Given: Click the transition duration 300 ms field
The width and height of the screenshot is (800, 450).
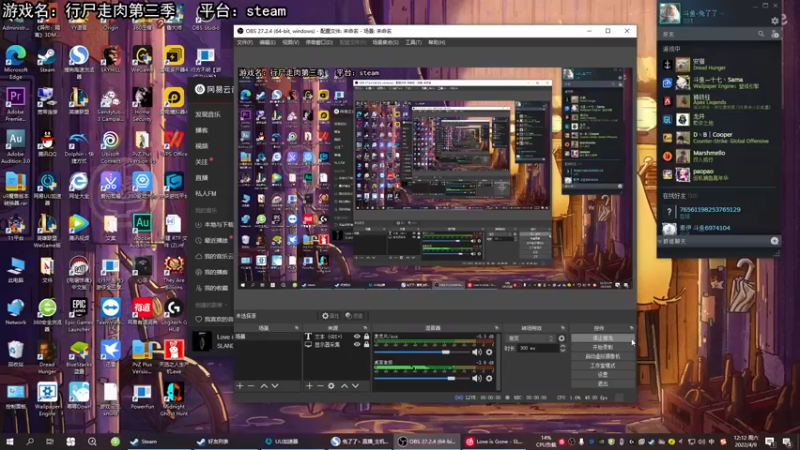Looking at the screenshot, I should point(537,348).
